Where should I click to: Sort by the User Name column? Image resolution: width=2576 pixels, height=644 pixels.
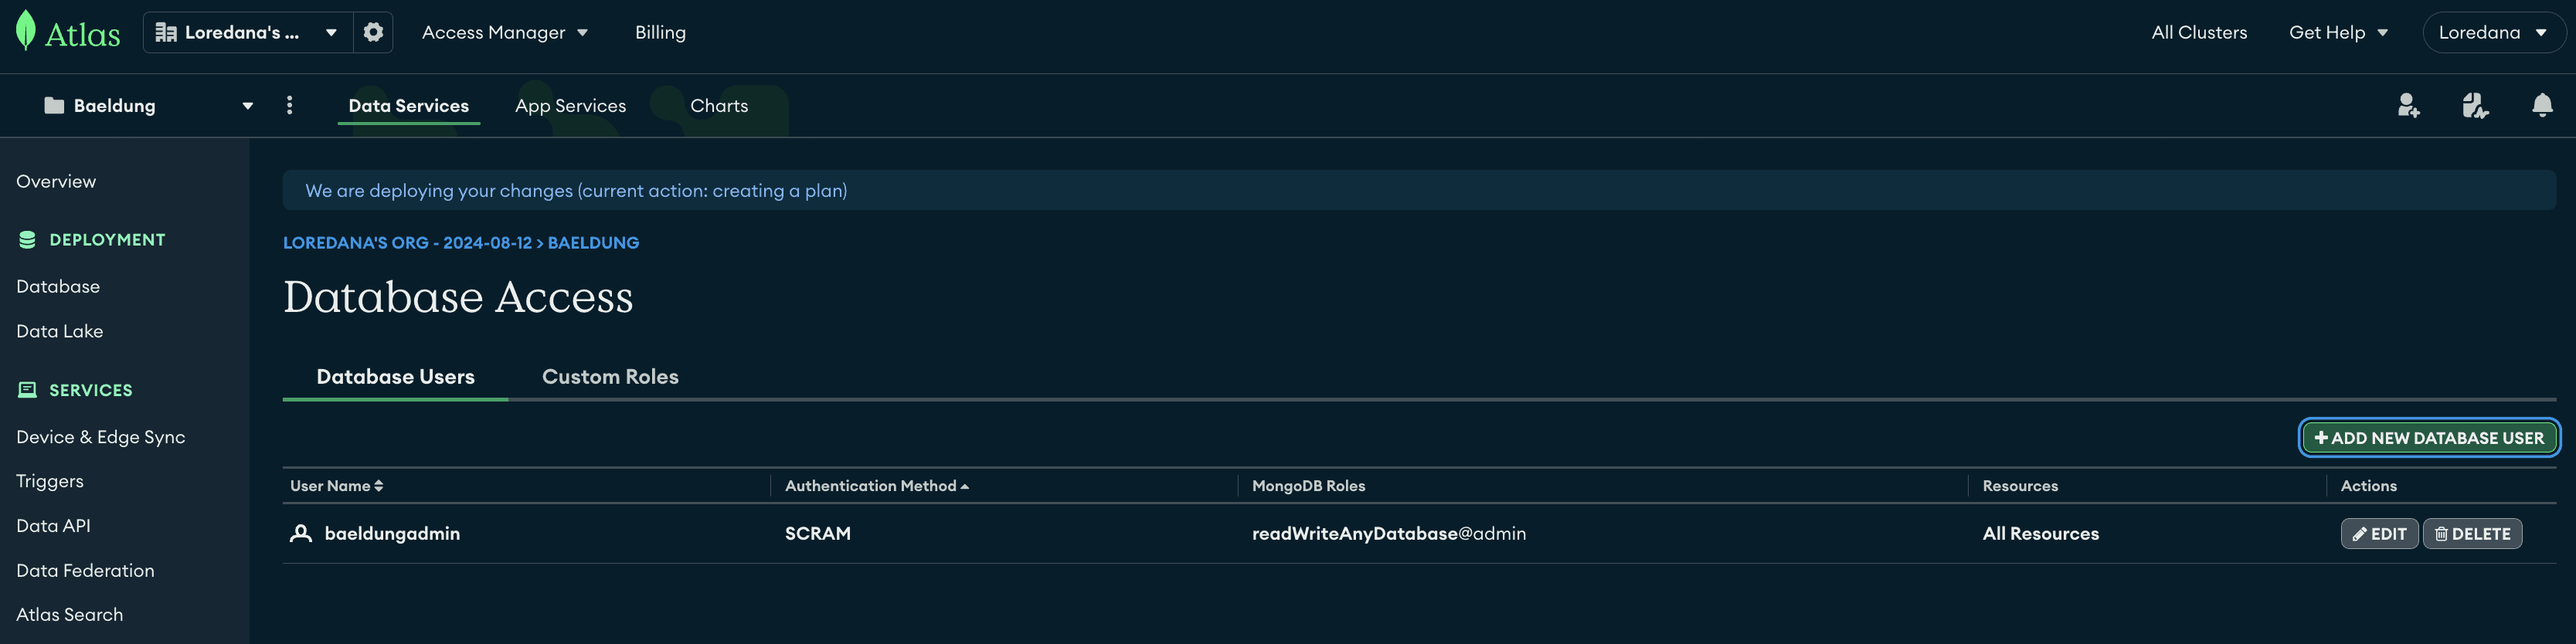pos(337,486)
